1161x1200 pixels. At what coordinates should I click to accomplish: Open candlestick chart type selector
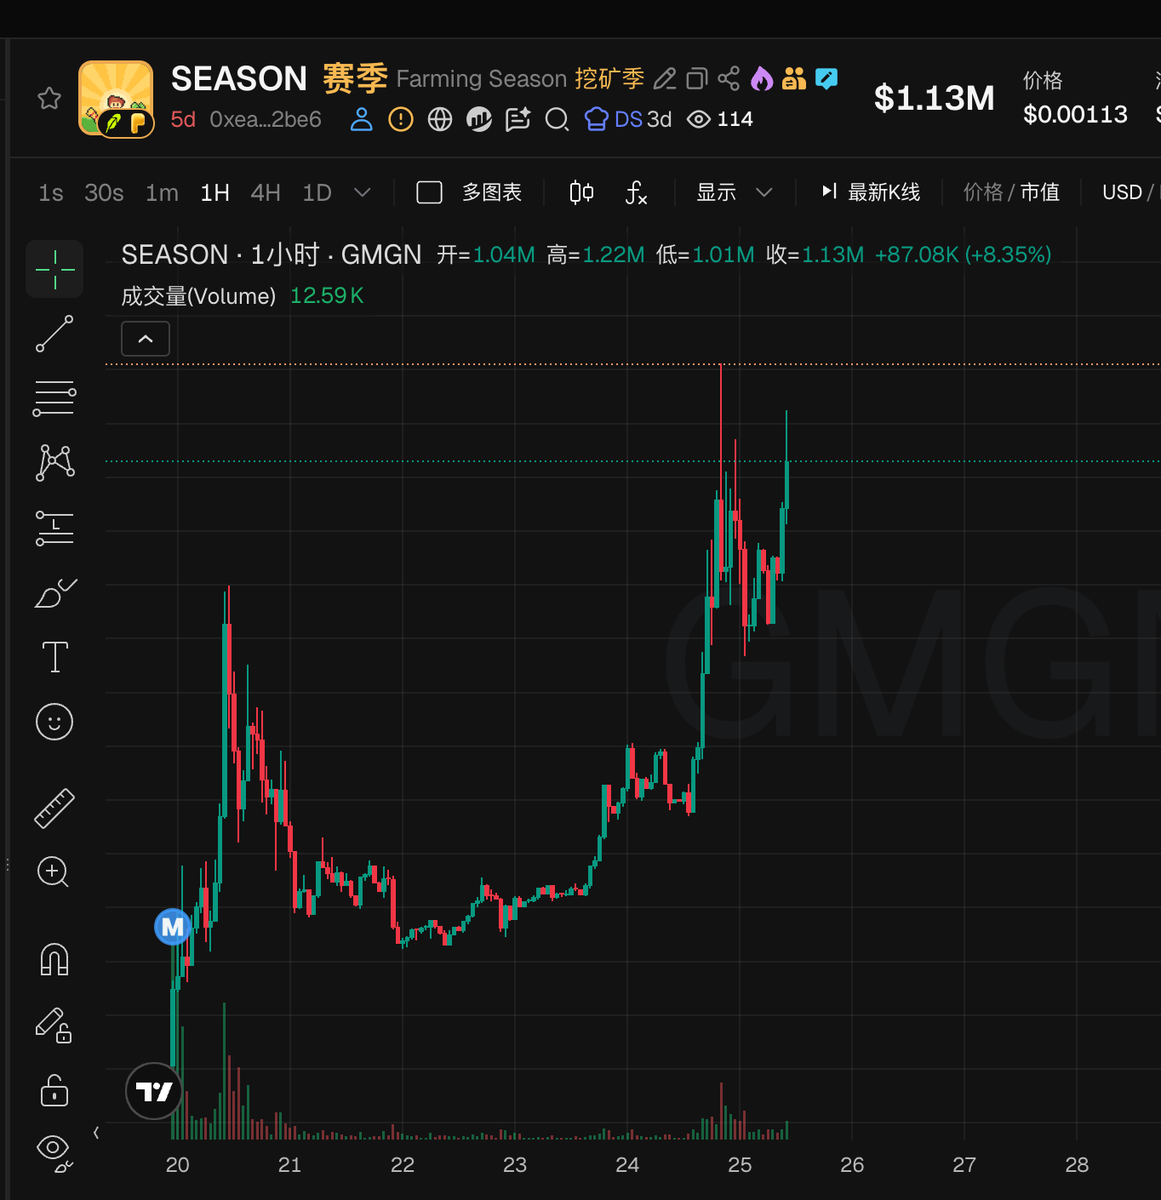tap(582, 193)
